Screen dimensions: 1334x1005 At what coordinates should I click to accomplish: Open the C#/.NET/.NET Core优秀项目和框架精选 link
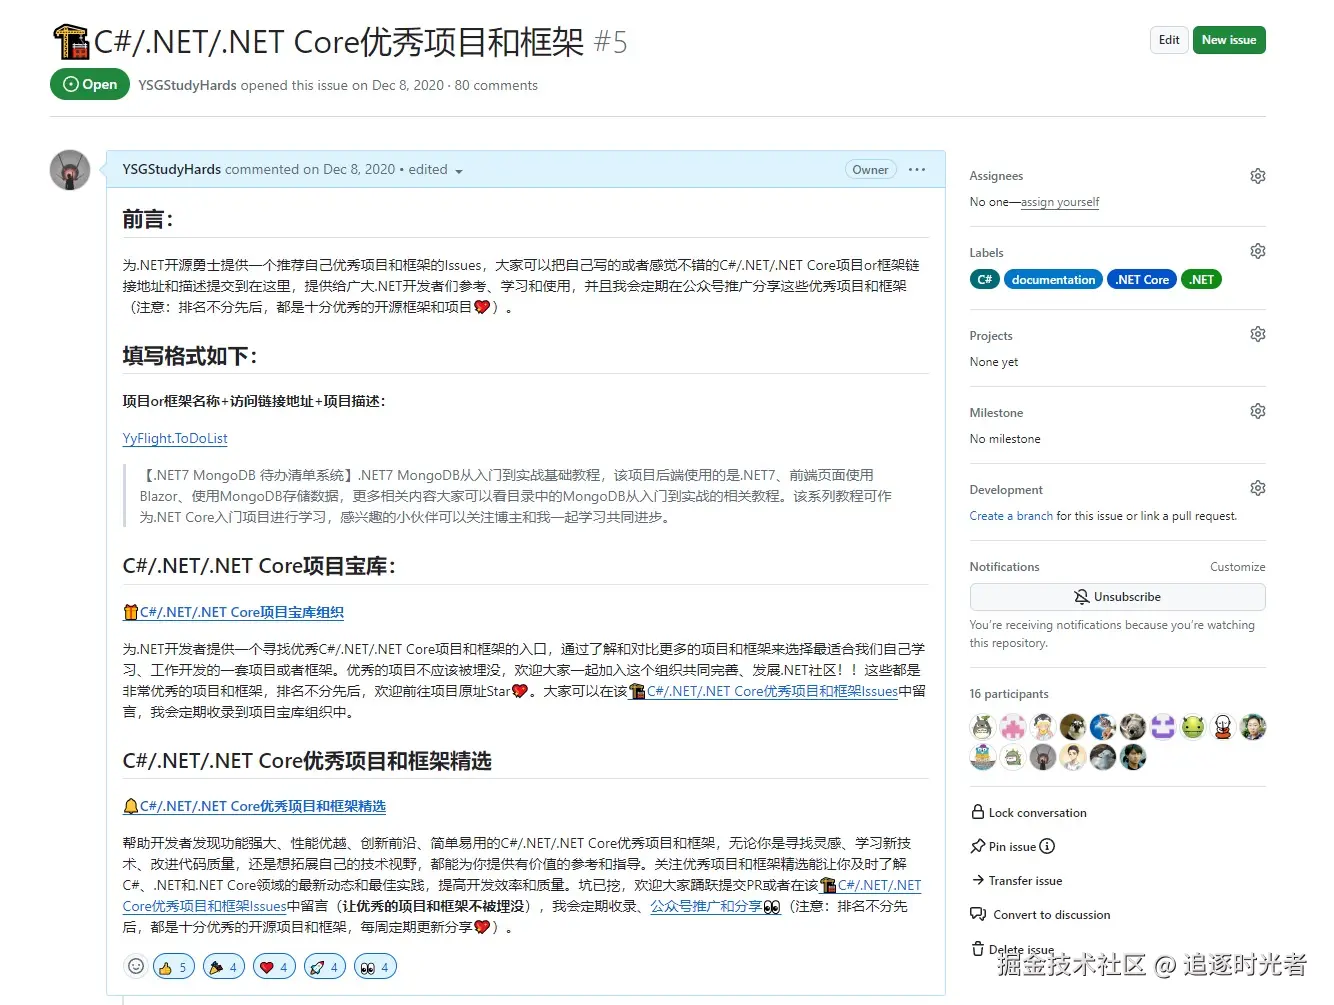click(x=254, y=807)
